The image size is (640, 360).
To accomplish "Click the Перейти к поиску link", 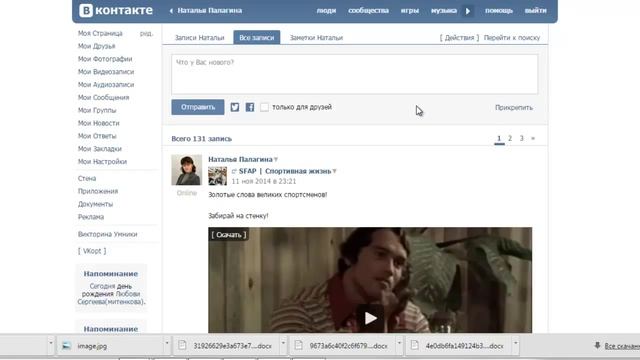I will (x=512, y=38).
